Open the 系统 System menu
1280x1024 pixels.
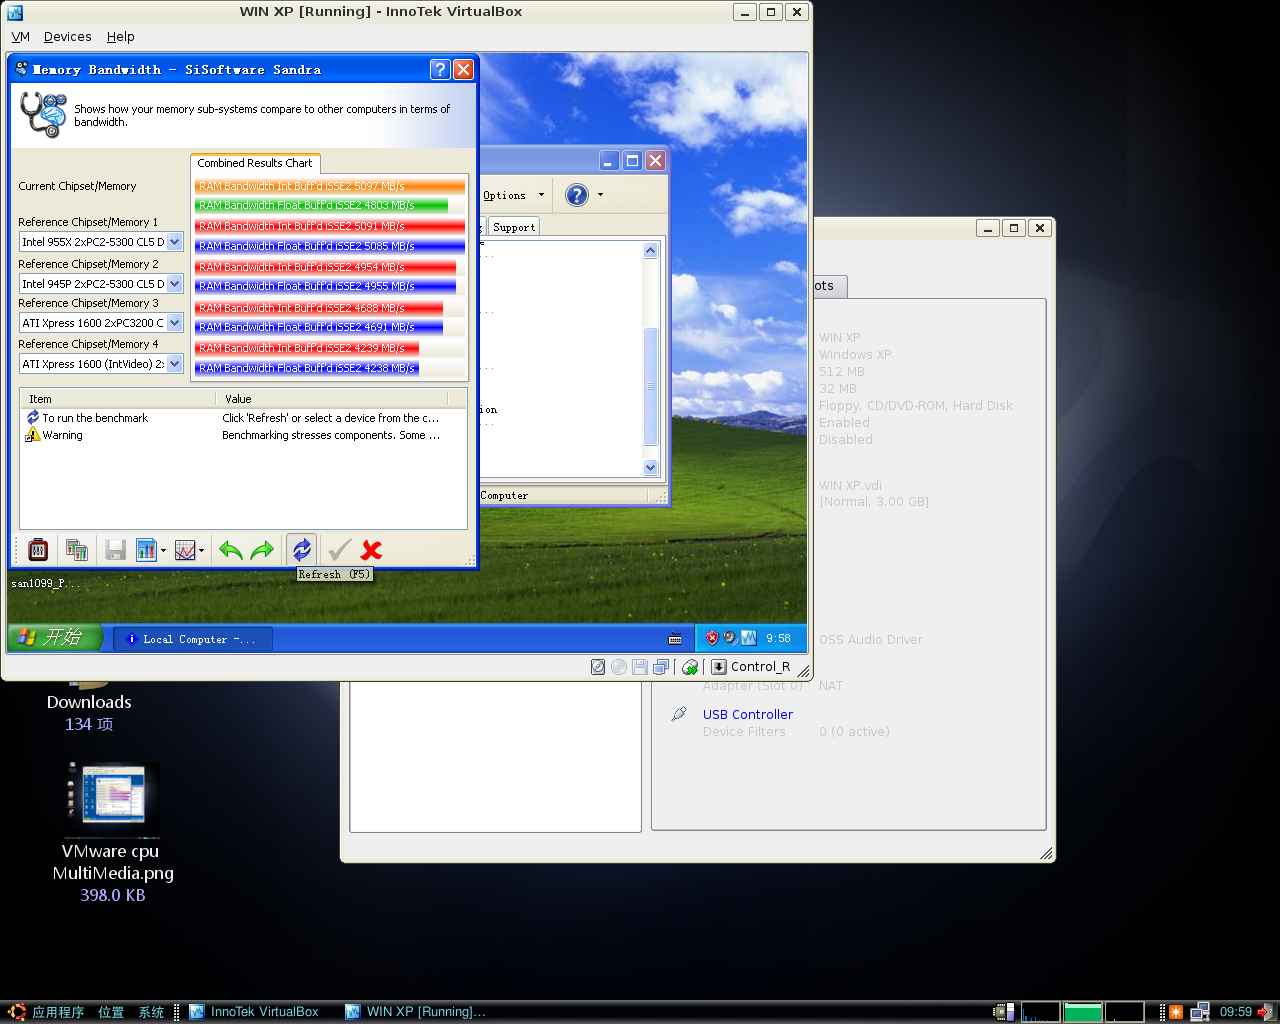151,1012
